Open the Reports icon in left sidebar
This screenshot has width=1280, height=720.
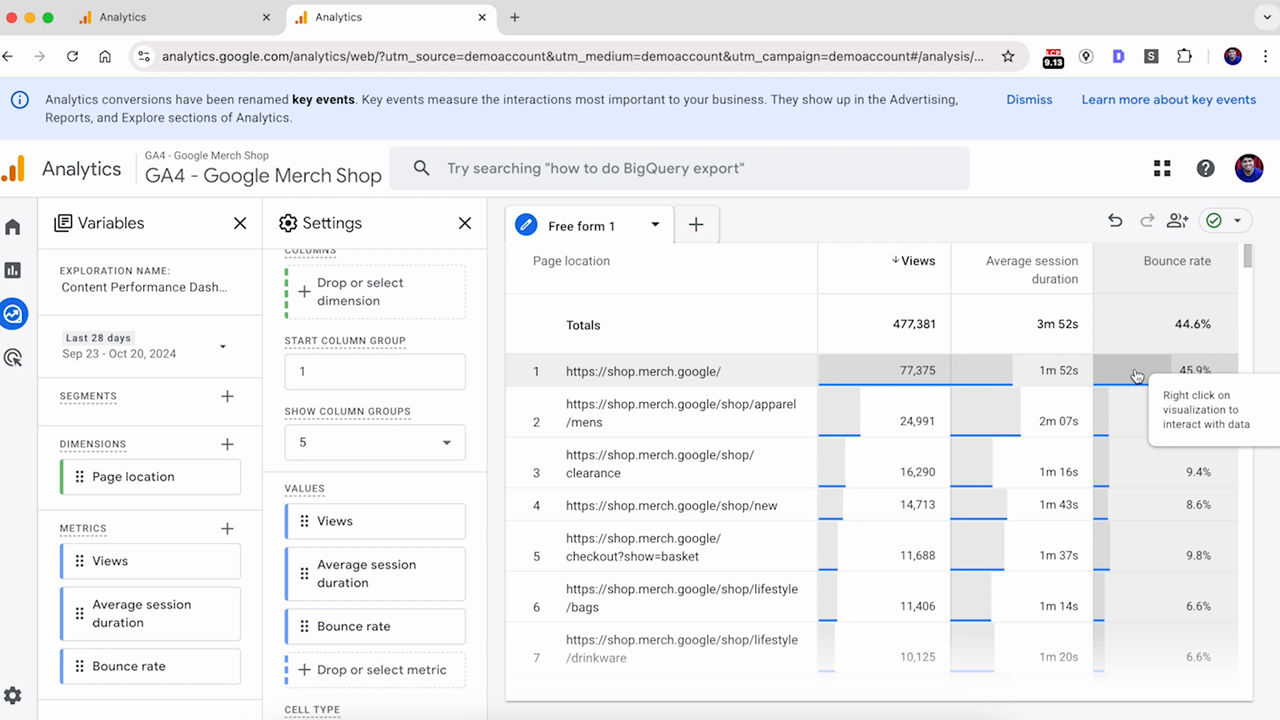point(13,270)
